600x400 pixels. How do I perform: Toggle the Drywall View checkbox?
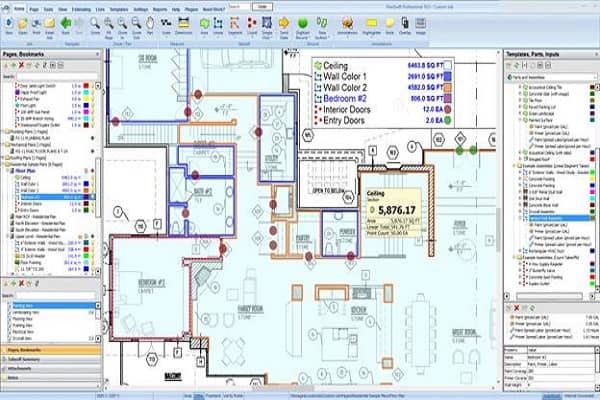(10, 338)
